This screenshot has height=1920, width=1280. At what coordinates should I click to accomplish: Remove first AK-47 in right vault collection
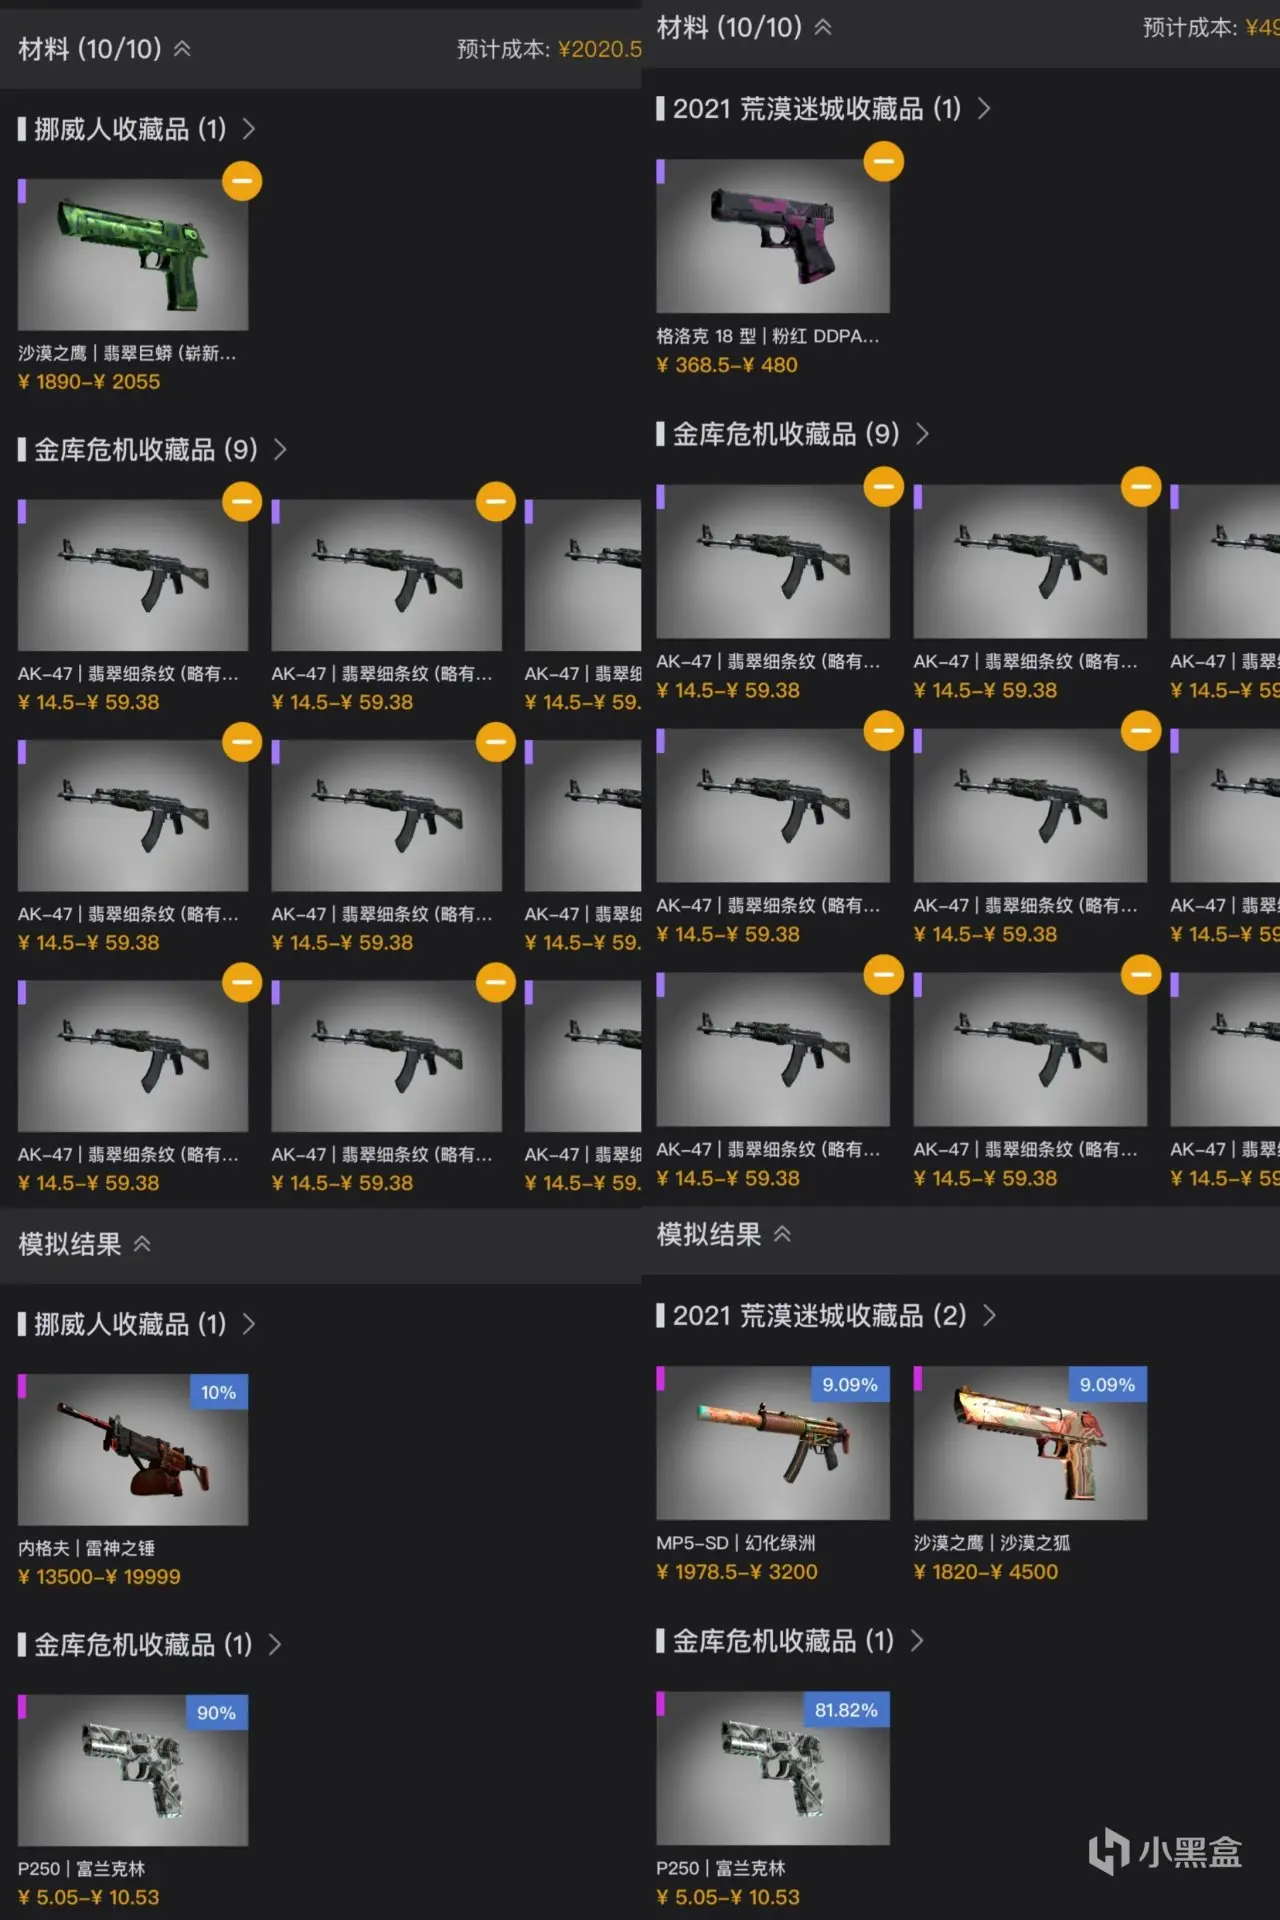click(x=883, y=487)
